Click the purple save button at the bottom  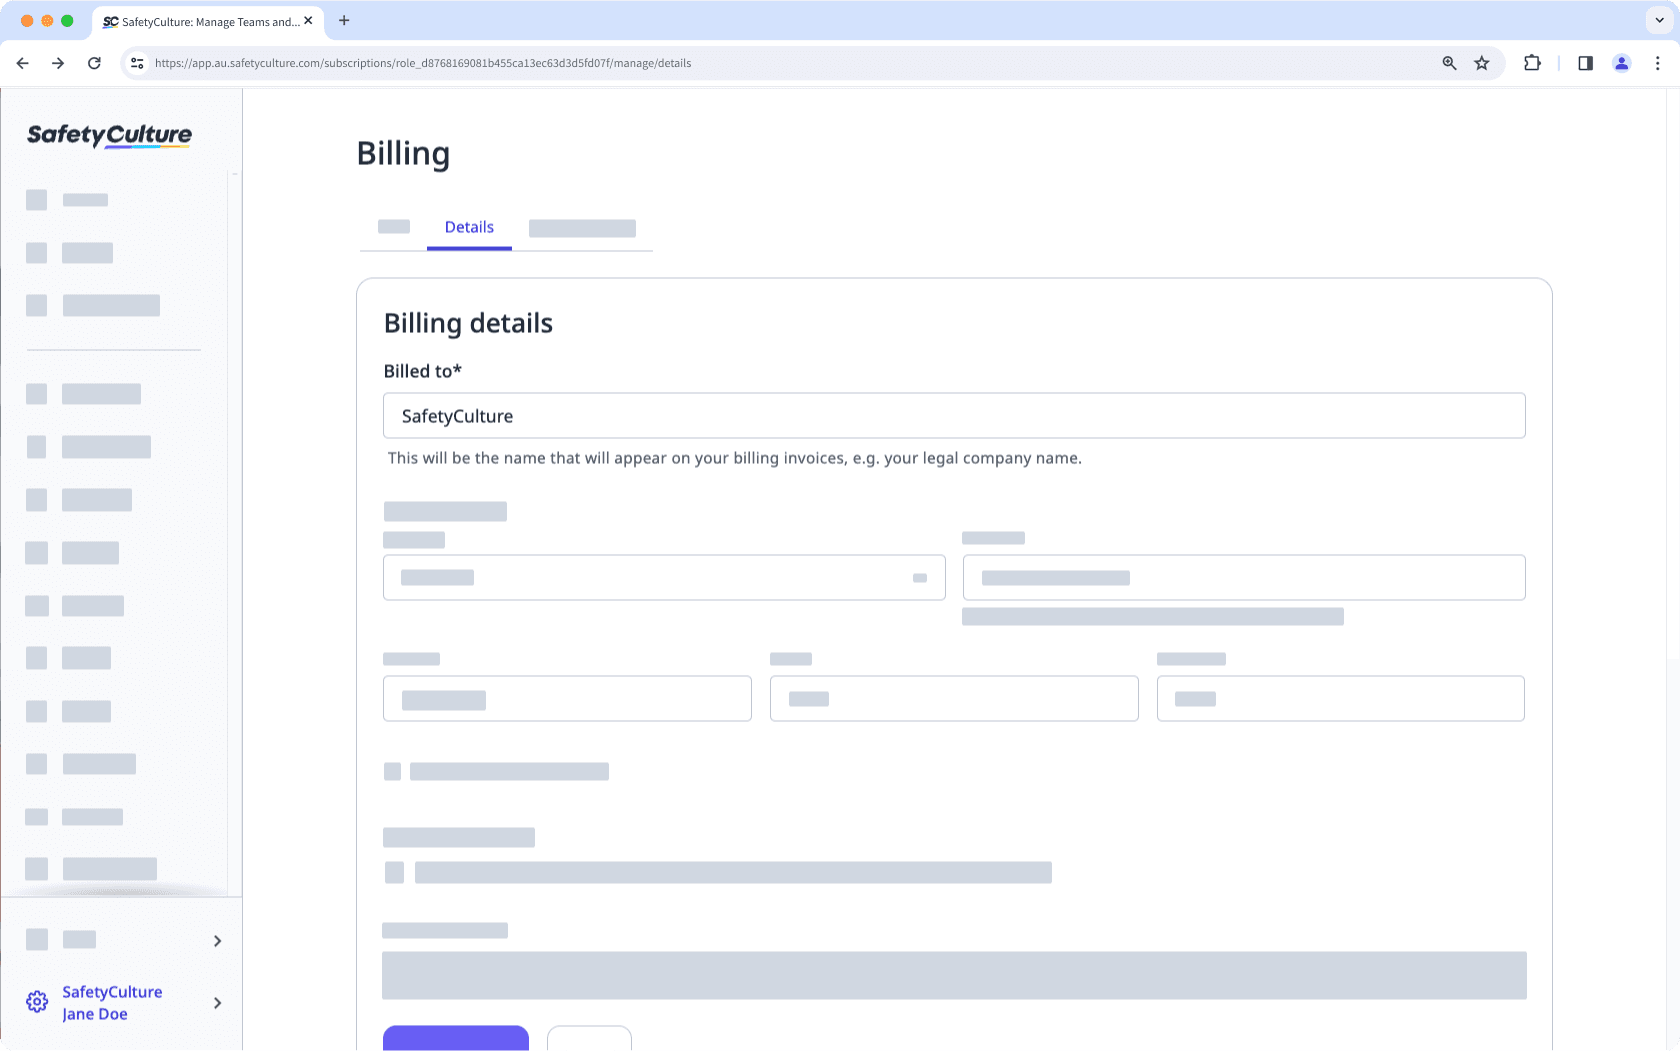456,1041
